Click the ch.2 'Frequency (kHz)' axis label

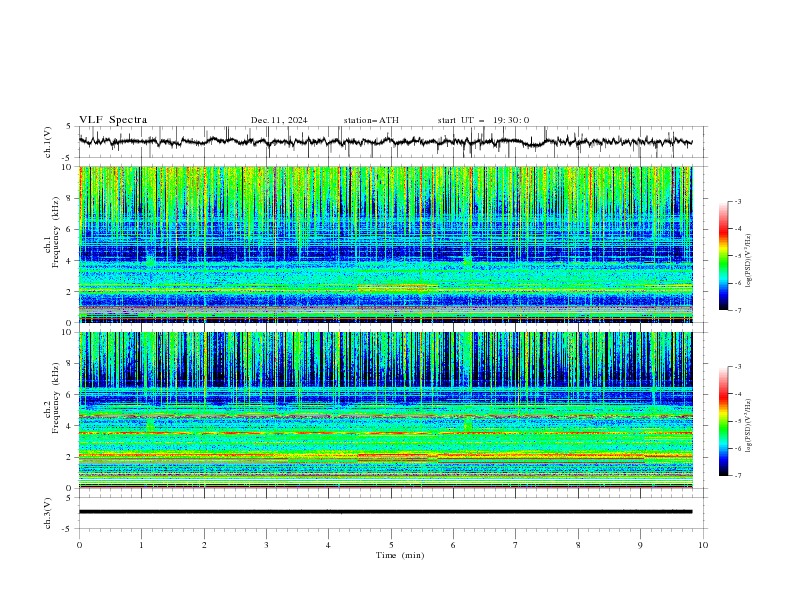[x=56, y=398]
